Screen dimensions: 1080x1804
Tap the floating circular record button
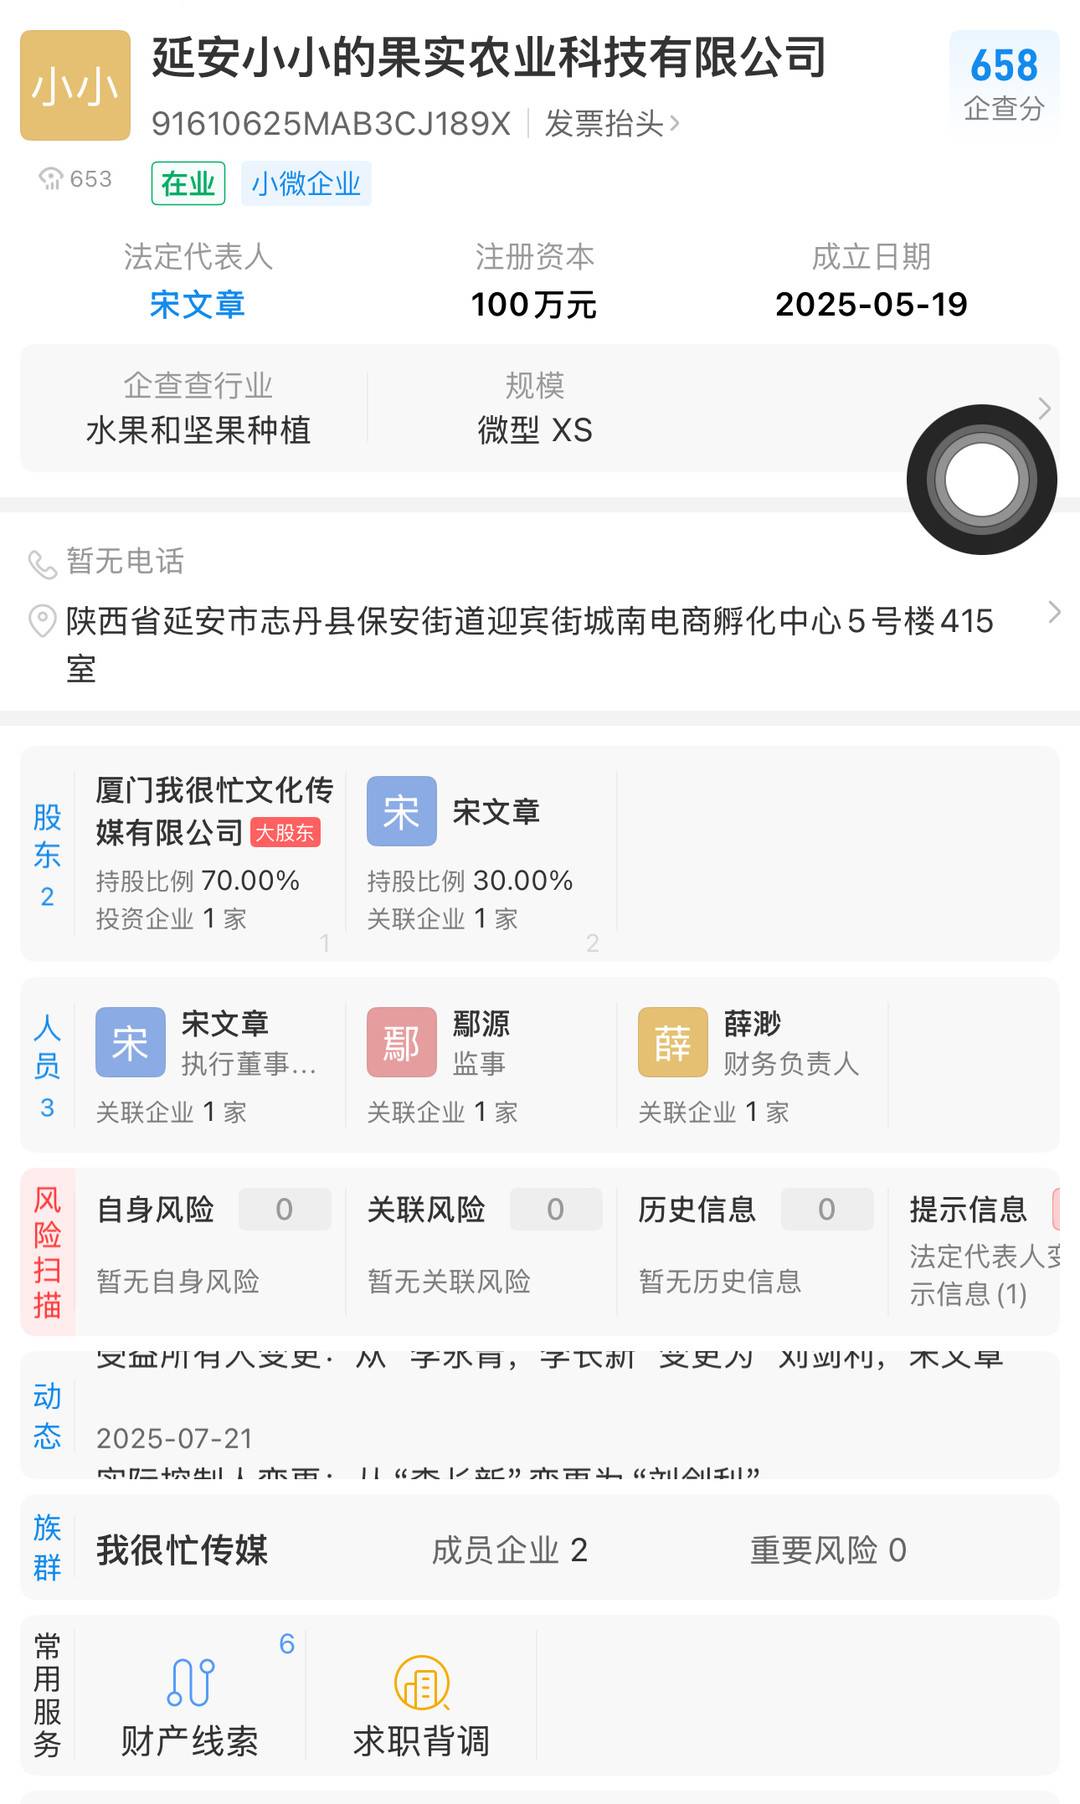(981, 480)
